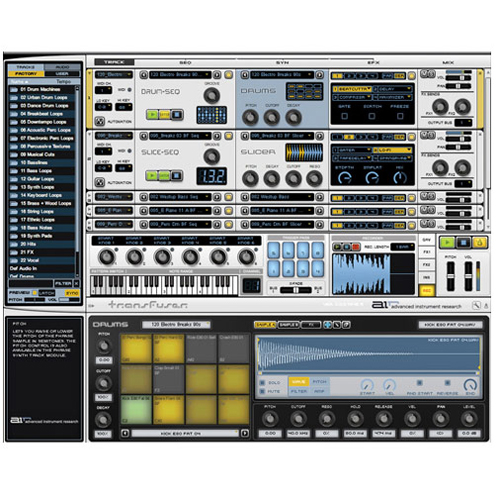Image resolution: width=500 pixels, height=500 pixels.
Task: Open the 120_Electro track name dropdown
Action: tap(114, 75)
